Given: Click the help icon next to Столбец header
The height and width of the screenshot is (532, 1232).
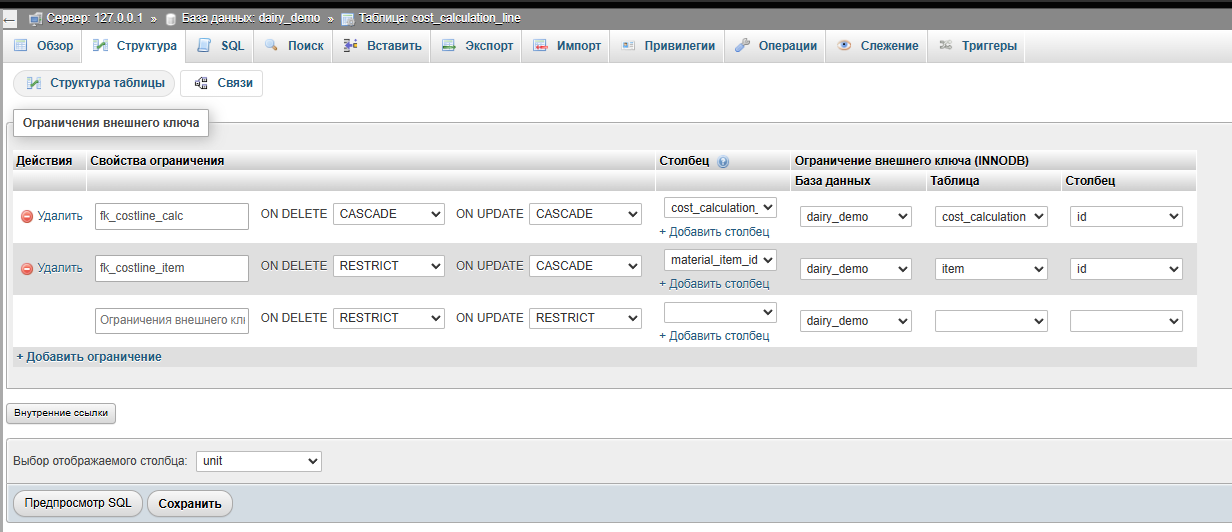Looking at the screenshot, I should click(x=723, y=161).
